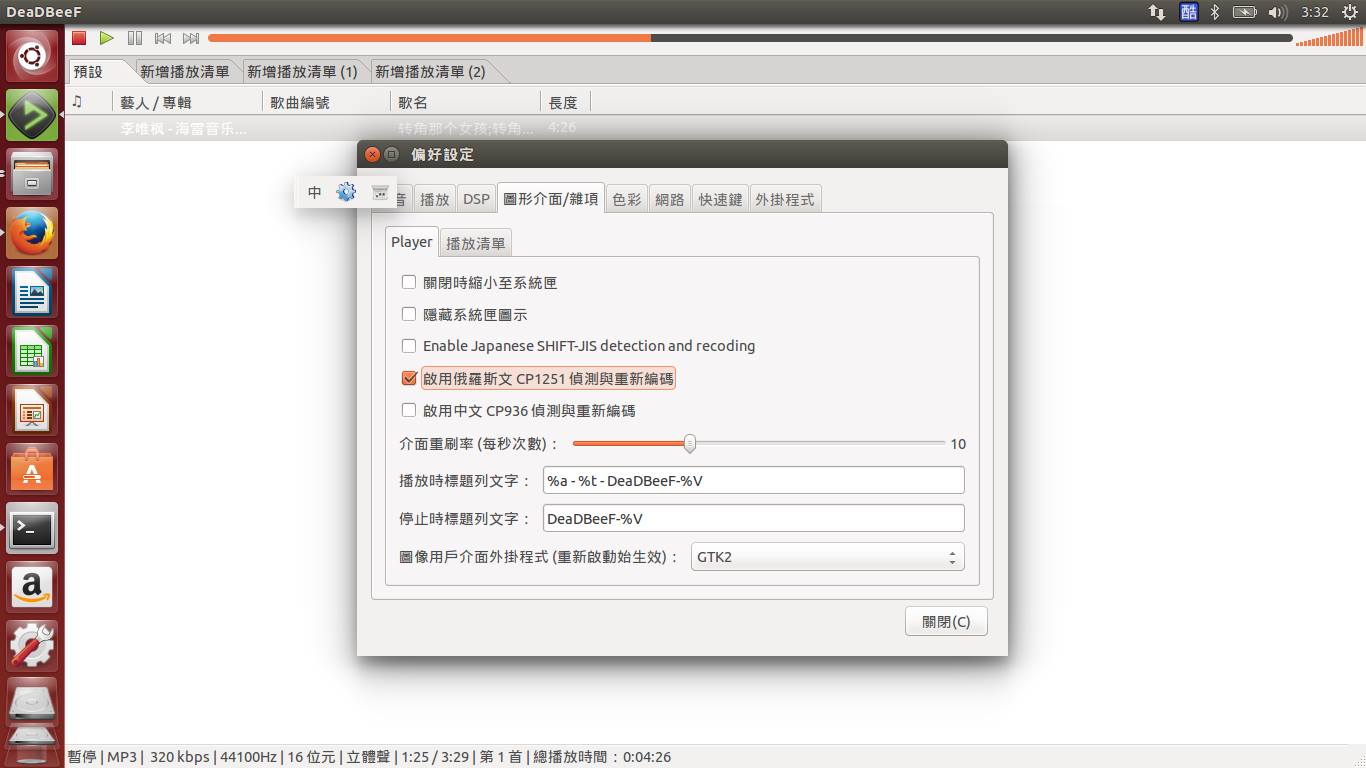Enable 中文 CP936 detection checkbox
This screenshot has width=1366, height=768.
(409, 410)
